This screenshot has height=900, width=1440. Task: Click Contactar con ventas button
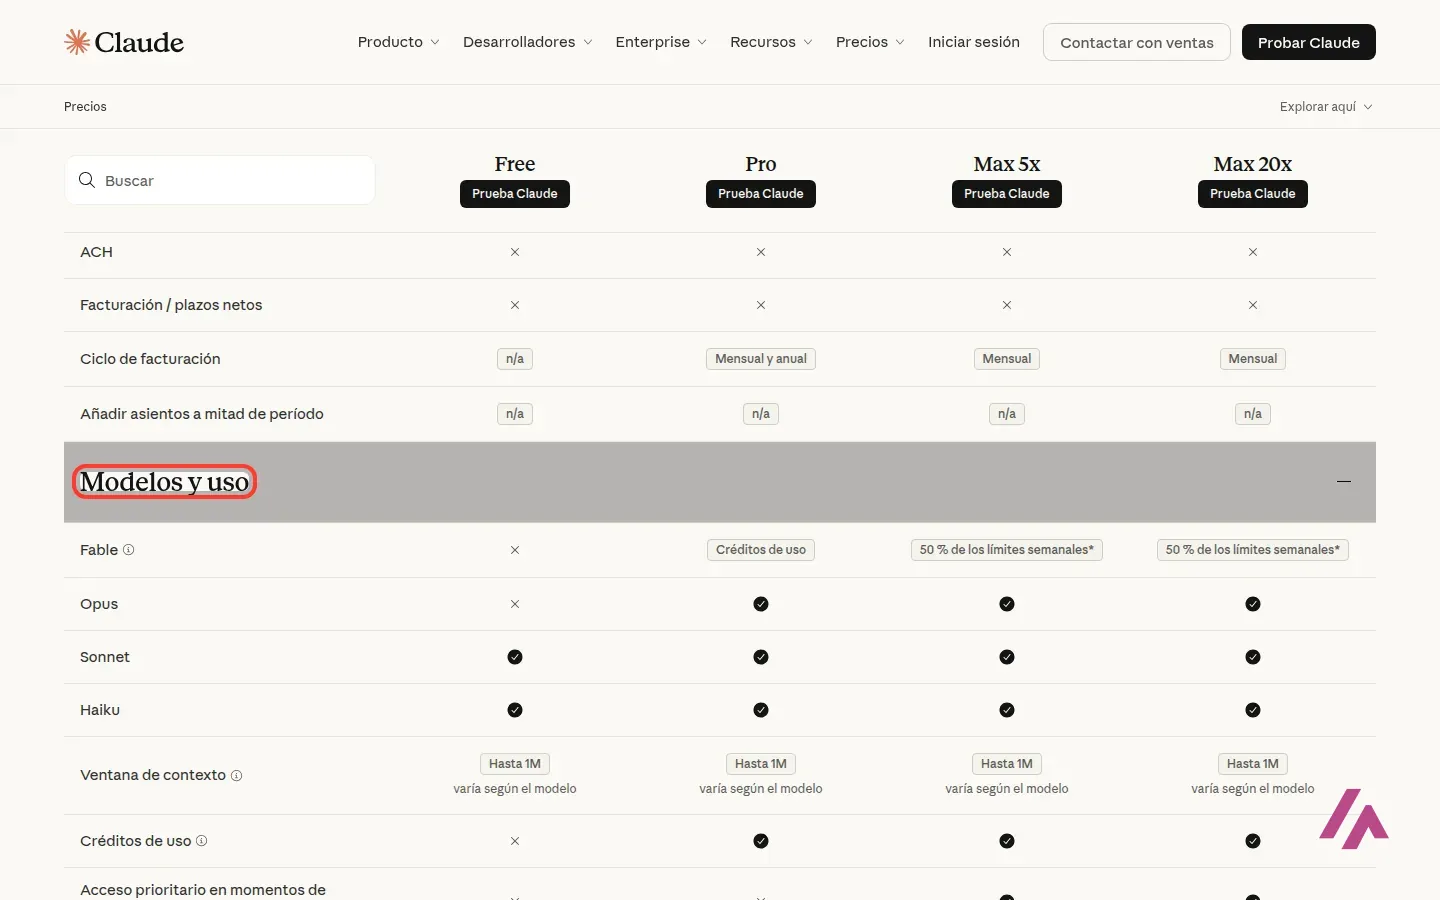click(x=1137, y=42)
